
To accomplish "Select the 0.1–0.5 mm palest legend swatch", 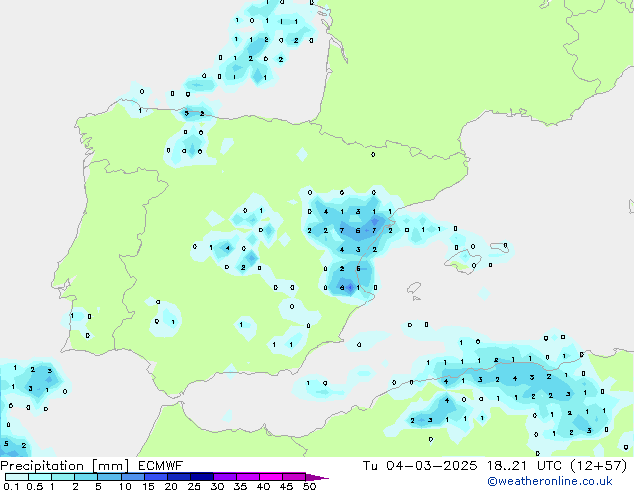I will point(17,477).
